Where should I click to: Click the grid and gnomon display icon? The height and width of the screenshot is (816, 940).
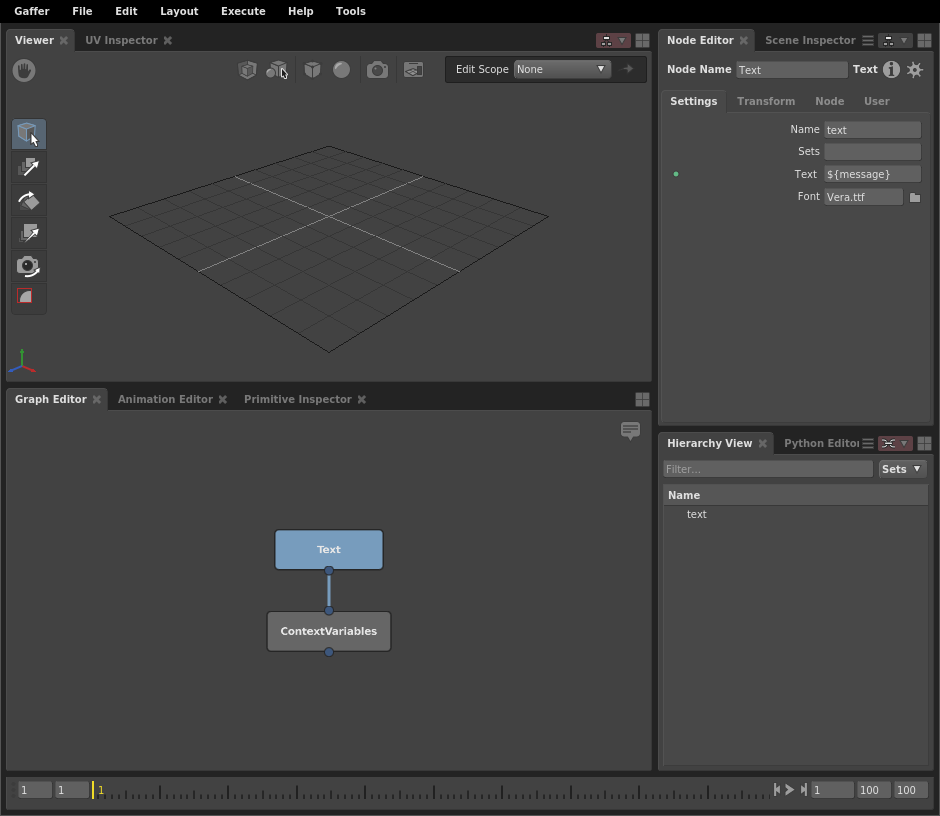coord(413,70)
